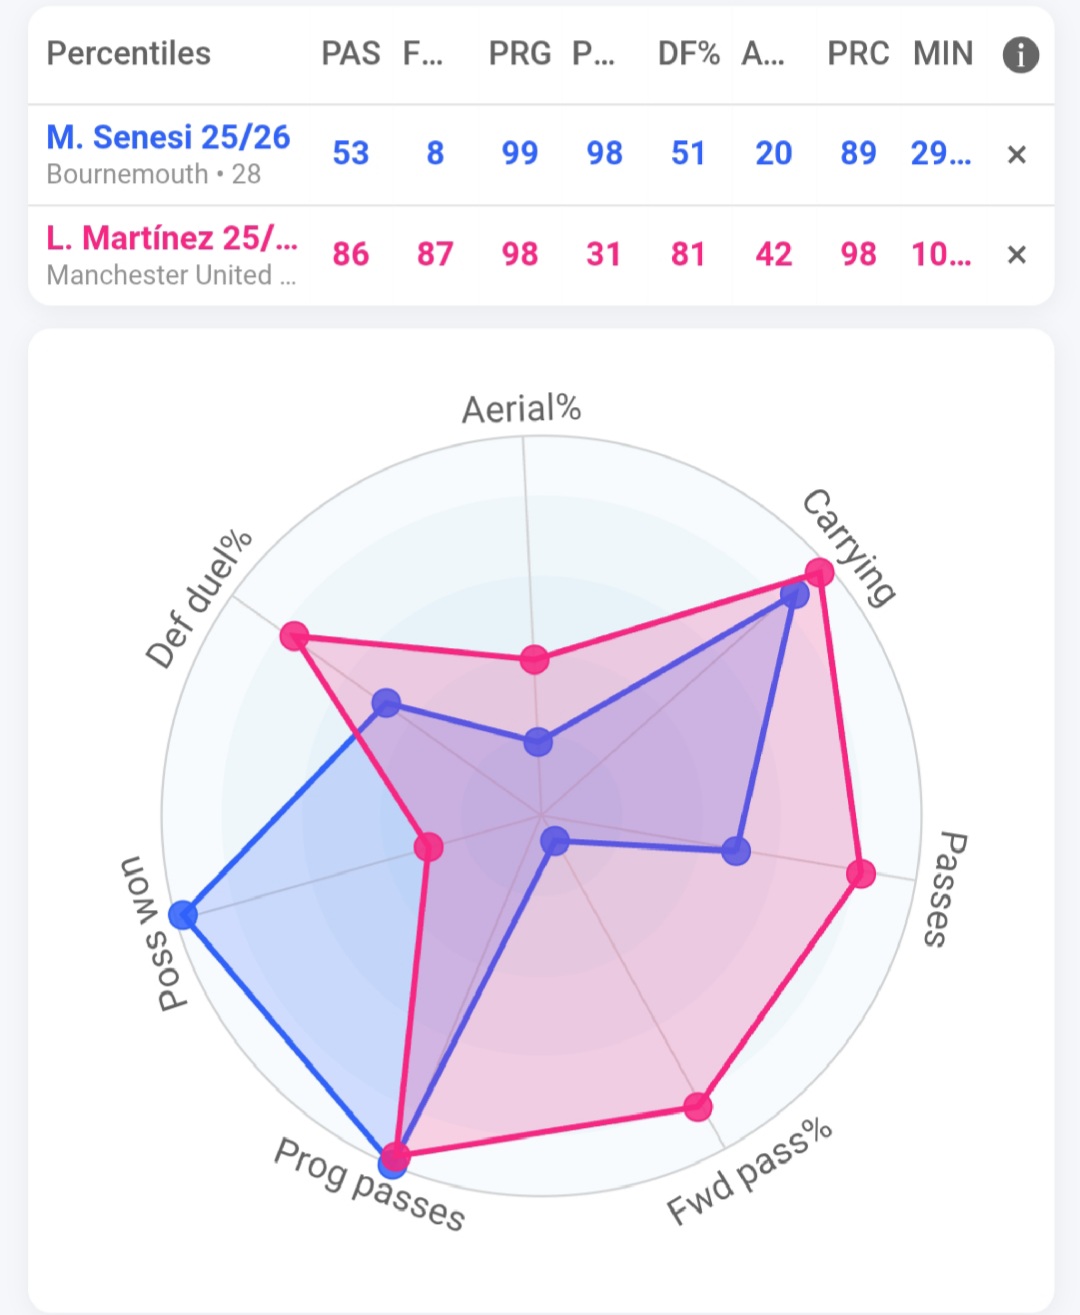Click Martínez's pink Aerial% data point
The width and height of the screenshot is (1080, 1315).
click(x=535, y=660)
